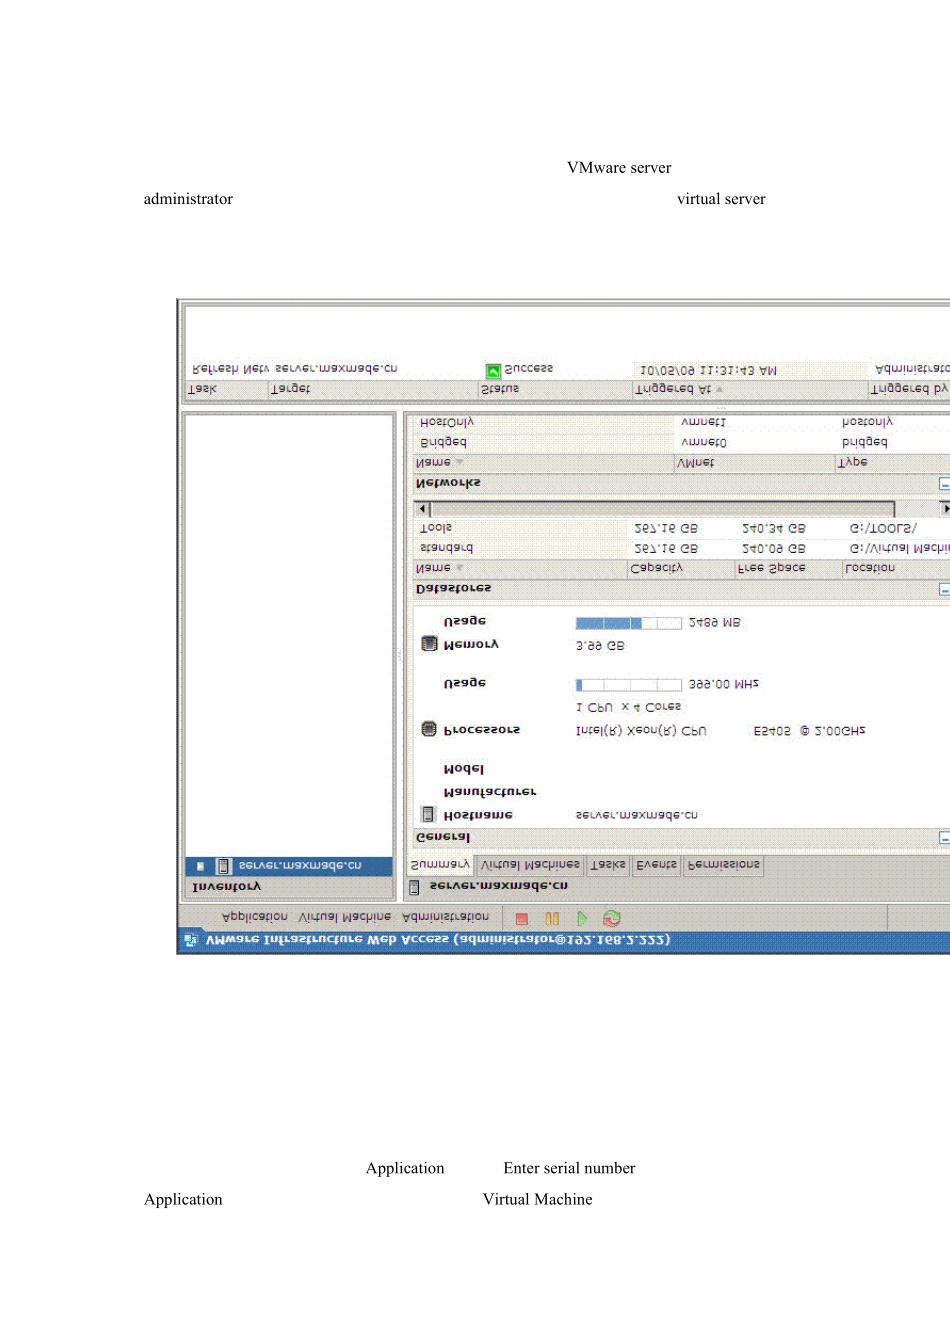The image size is (950, 1344).
Task: Click the Datastores scrollbar right arrow
Action: point(945,510)
